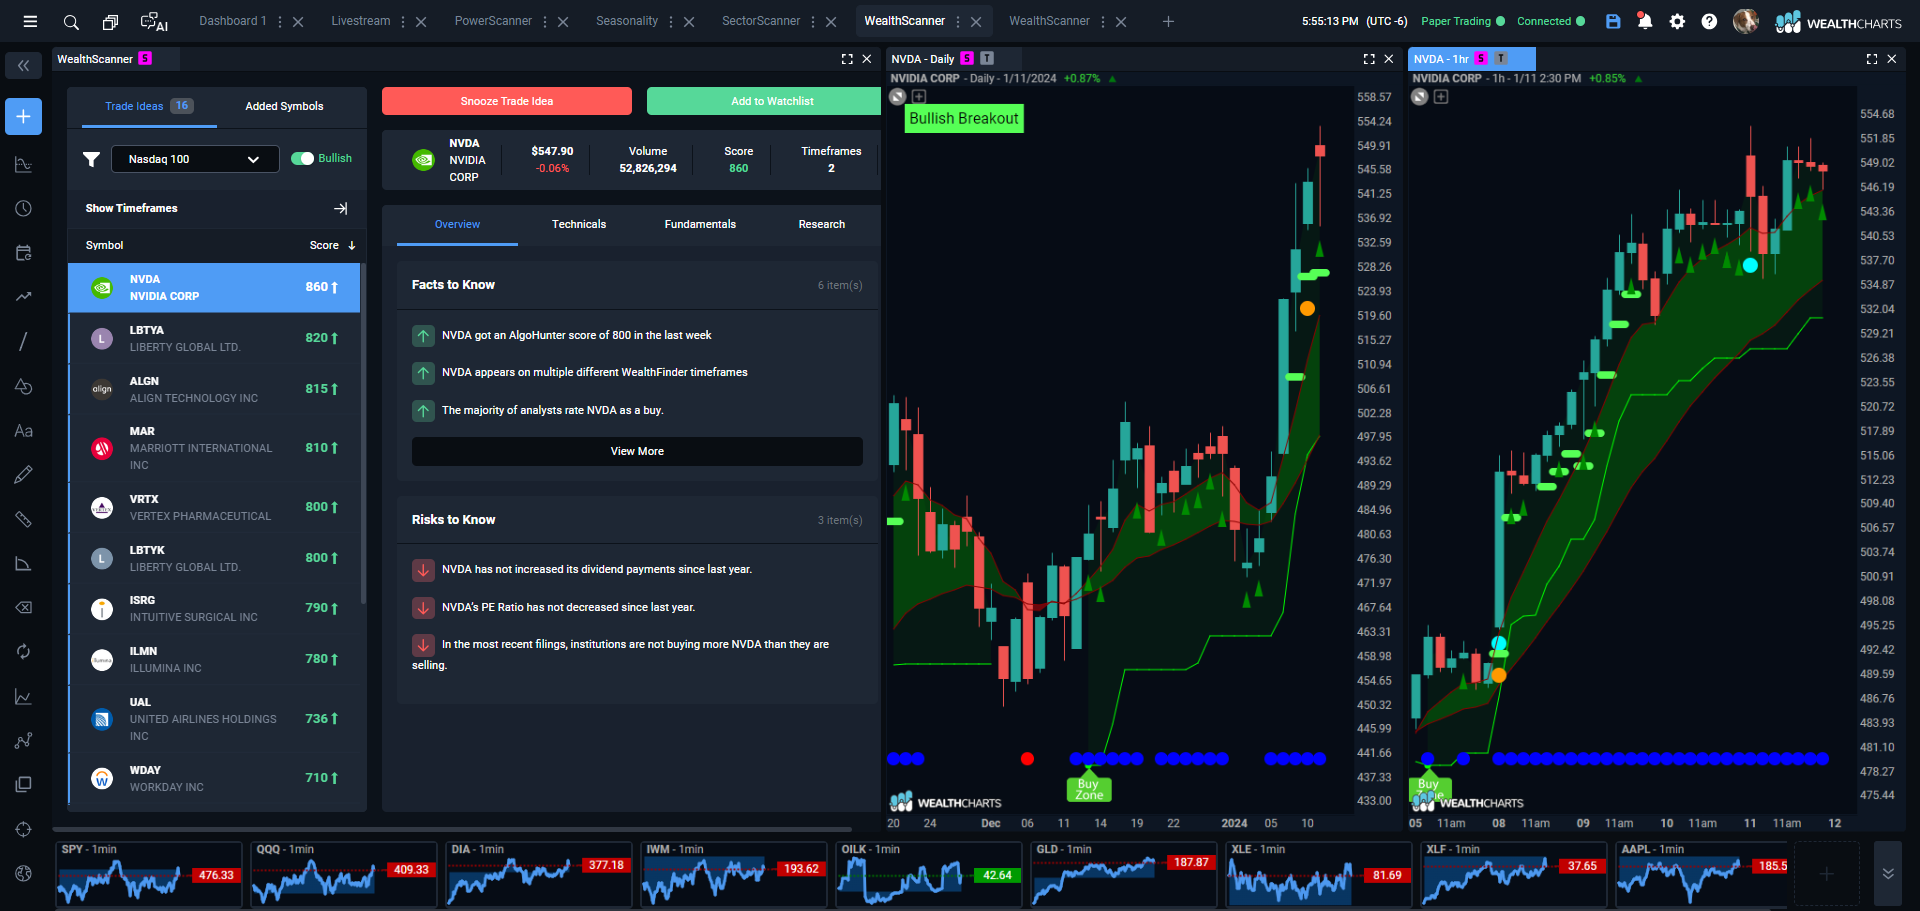
Task: Toggle the T badge on NVDA 1hr
Action: tap(1501, 59)
